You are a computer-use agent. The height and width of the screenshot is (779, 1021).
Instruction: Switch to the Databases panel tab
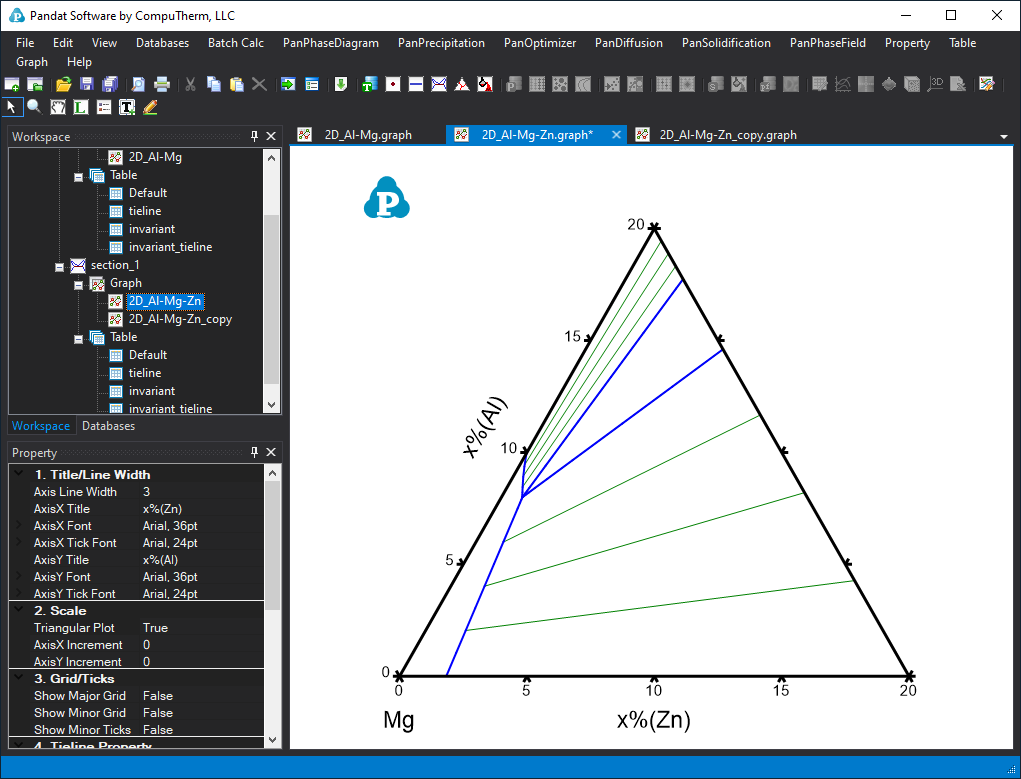(x=108, y=426)
